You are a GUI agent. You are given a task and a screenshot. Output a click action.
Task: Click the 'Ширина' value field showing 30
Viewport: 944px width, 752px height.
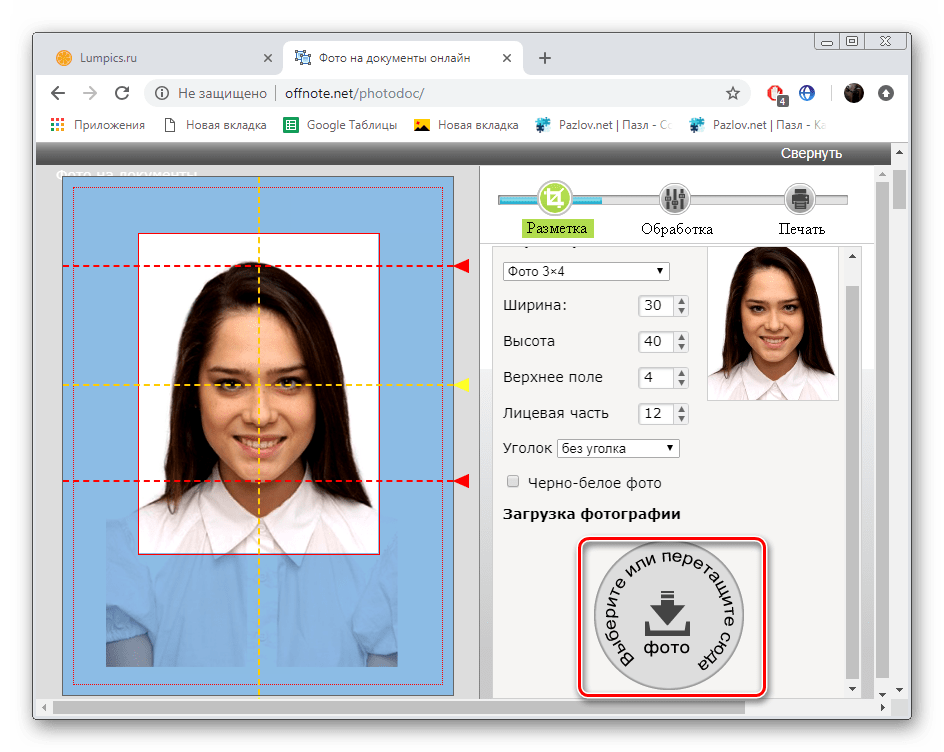pyautogui.click(x=656, y=305)
